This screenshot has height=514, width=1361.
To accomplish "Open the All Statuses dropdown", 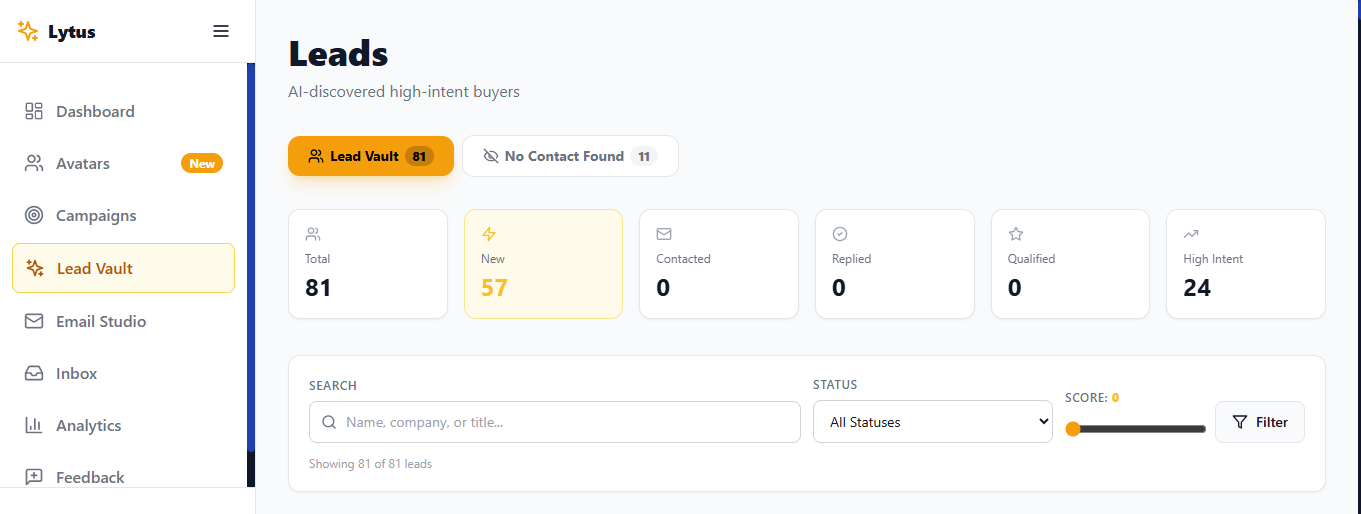I will point(932,422).
